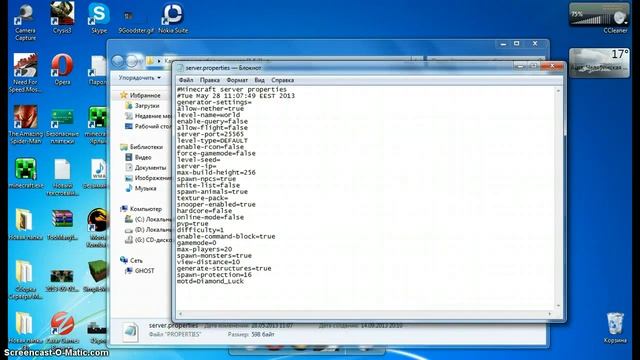Image resolution: width=640 pixels, height=360 pixels.
Task: Click the Notepad vertical scrollbar up arrow
Action: pyautogui.click(x=558, y=90)
